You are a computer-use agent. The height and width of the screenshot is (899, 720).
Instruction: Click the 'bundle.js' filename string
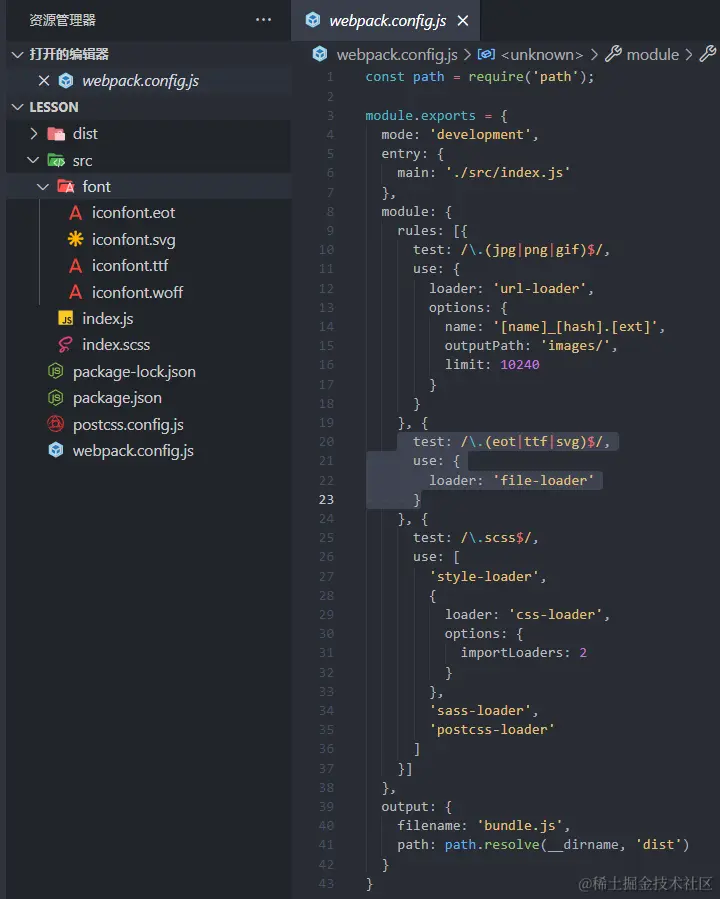(x=520, y=826)
